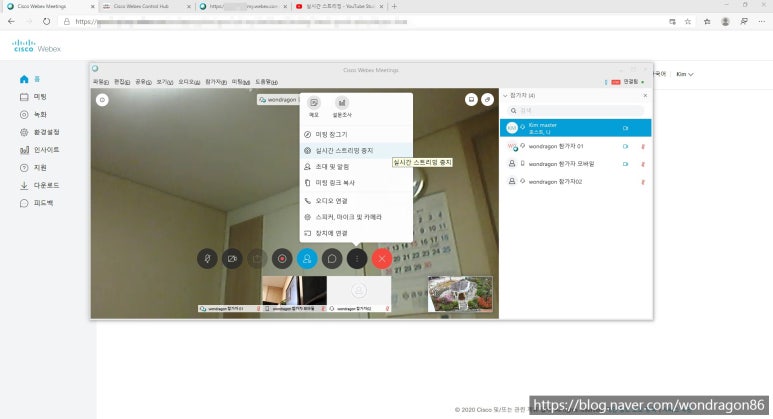Screen dimensions: 773x419
Task: Select 미팅 잠그기 to lock meeting
Action: [x=356, y=134]
